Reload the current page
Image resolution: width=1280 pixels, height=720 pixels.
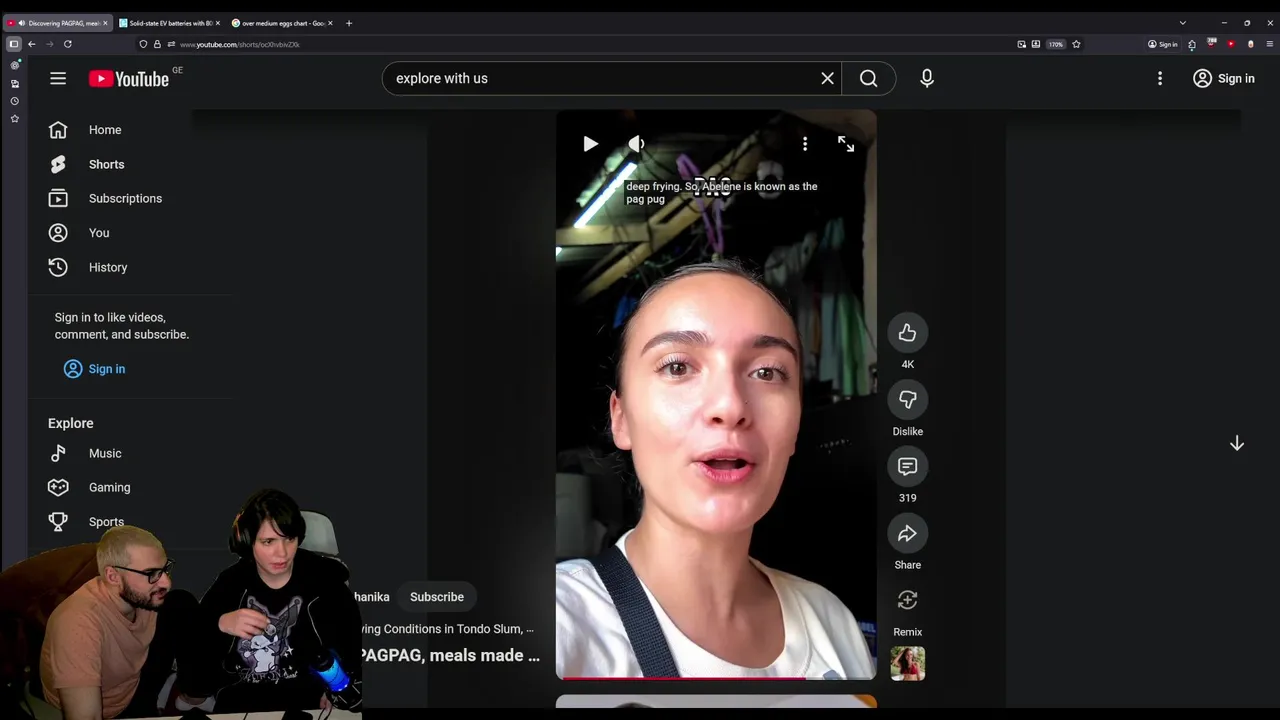click(x=68, y=44)
